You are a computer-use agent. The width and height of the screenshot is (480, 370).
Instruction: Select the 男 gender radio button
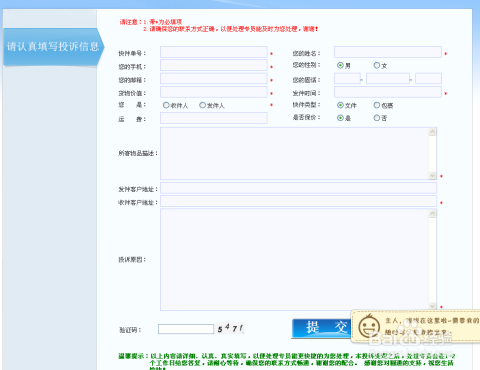(340, 65)
